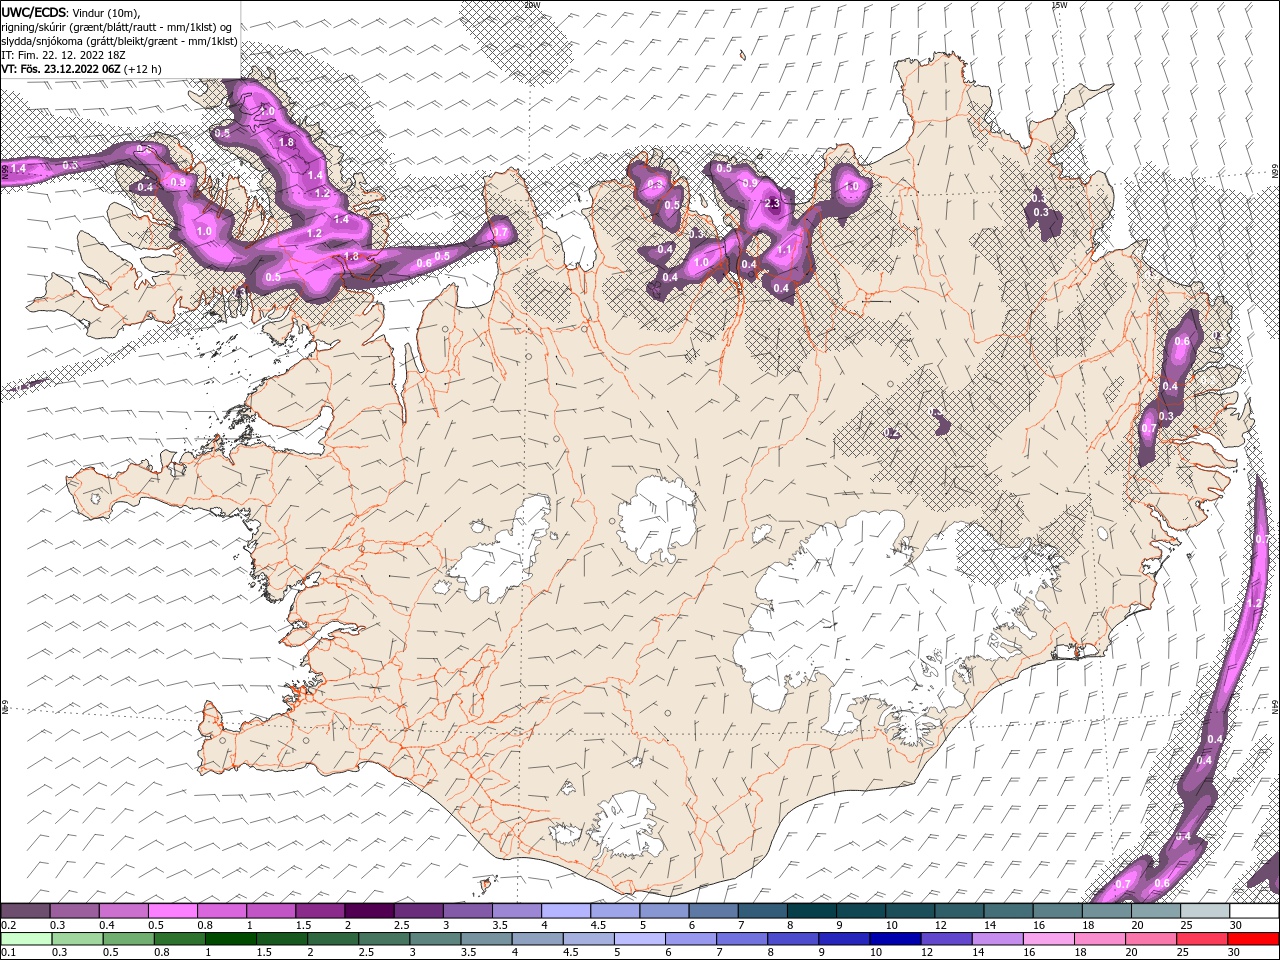The image size is (1280, 960).
Task: Pick the white snow swatch at 30
Action: coord(1254,911)
